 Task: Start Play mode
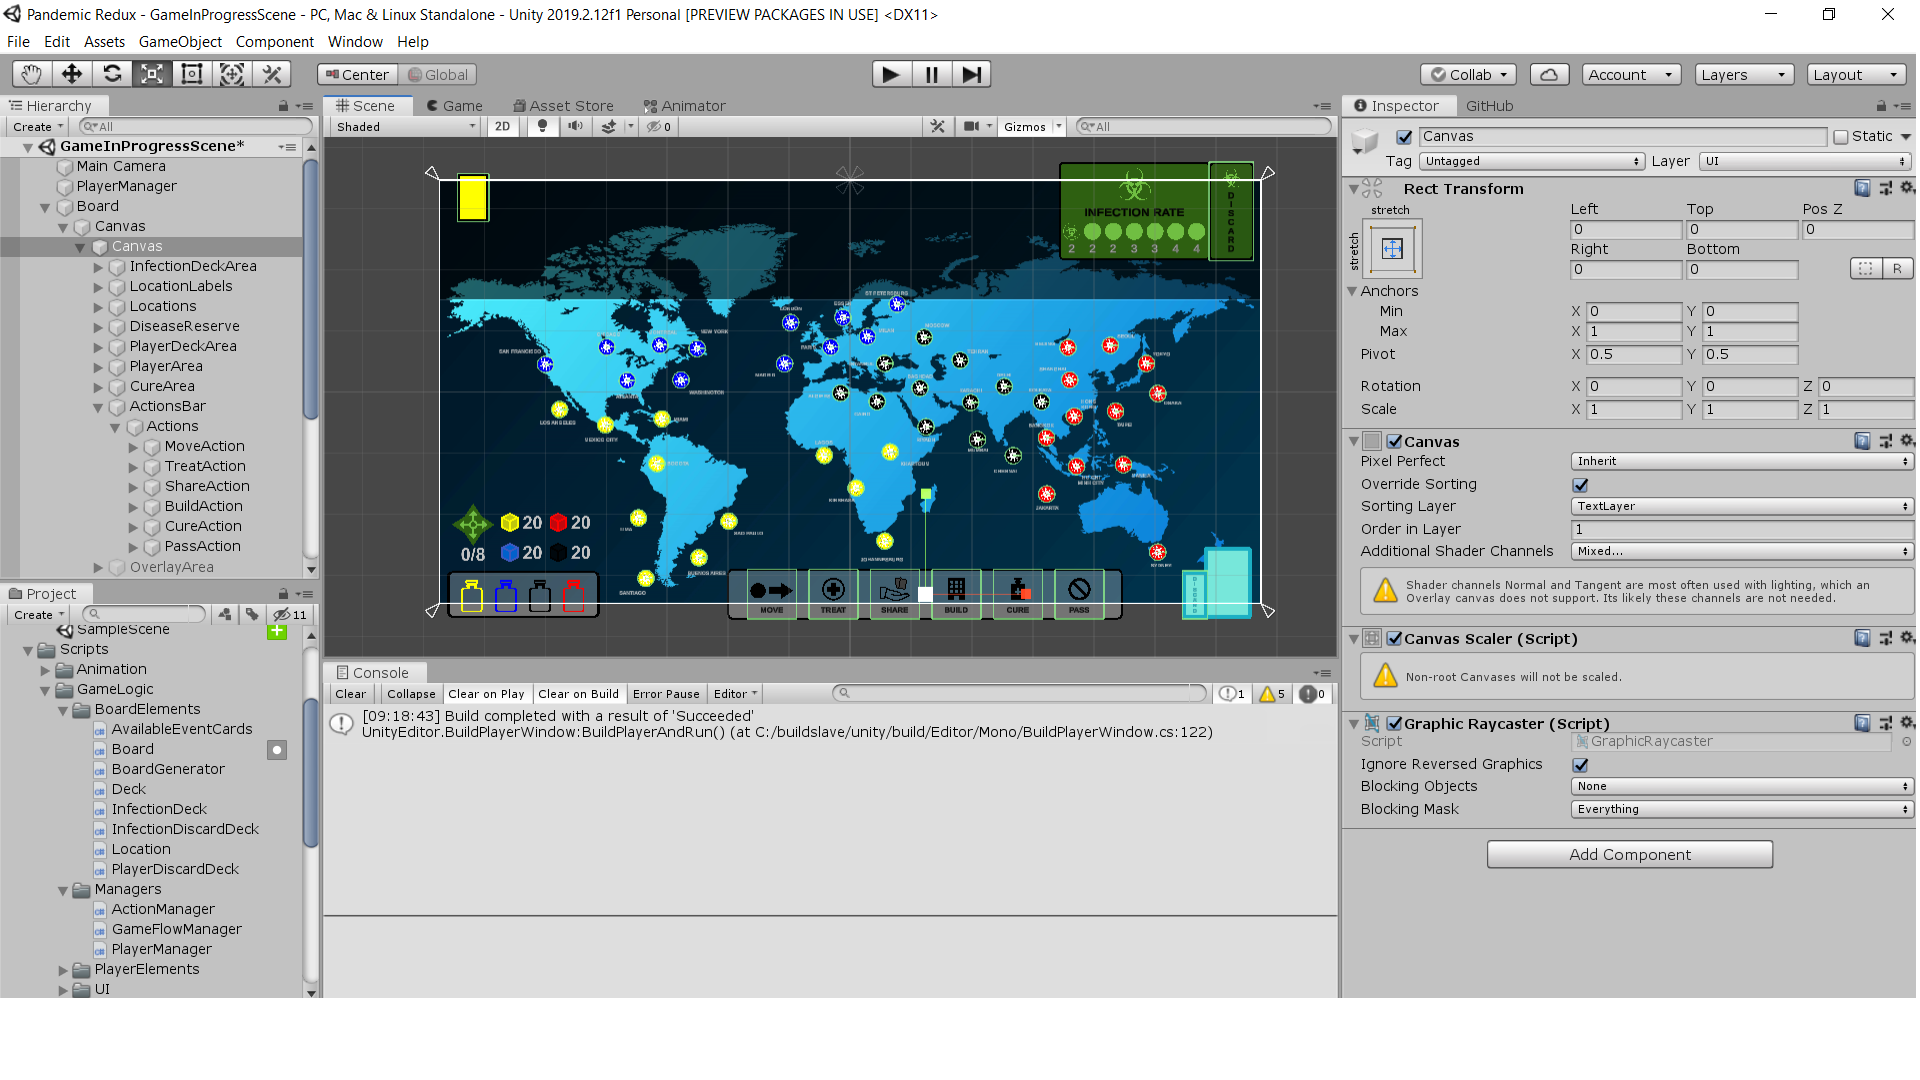pyautogui.click(x=890, y=74)
